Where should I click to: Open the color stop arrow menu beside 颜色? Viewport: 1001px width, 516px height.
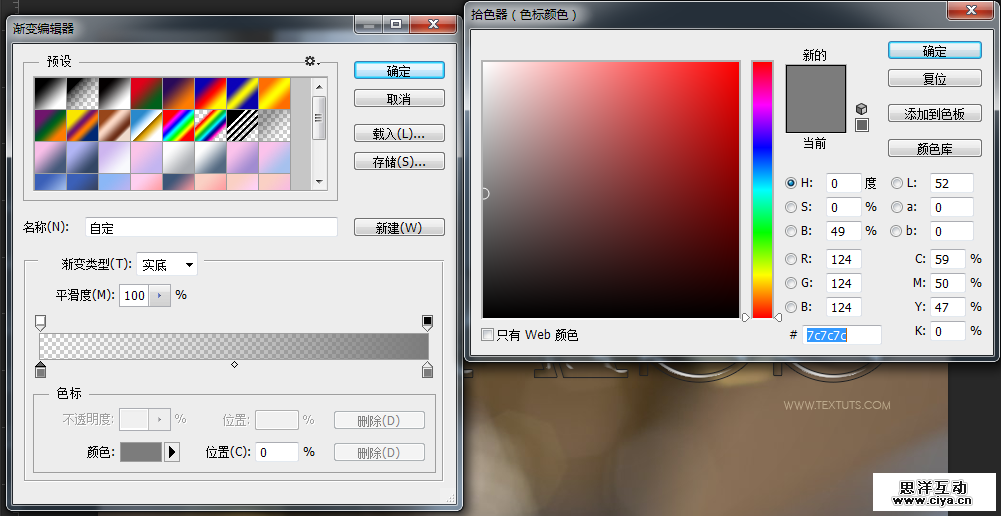[172, 452]
